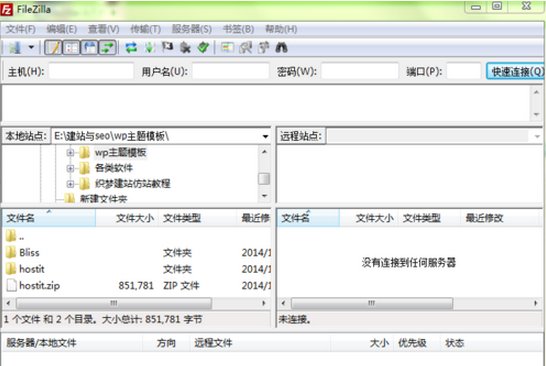Click the 快速连接(Q) button
This screenshot has width=546, height=366.
click(x=516, y=71)
